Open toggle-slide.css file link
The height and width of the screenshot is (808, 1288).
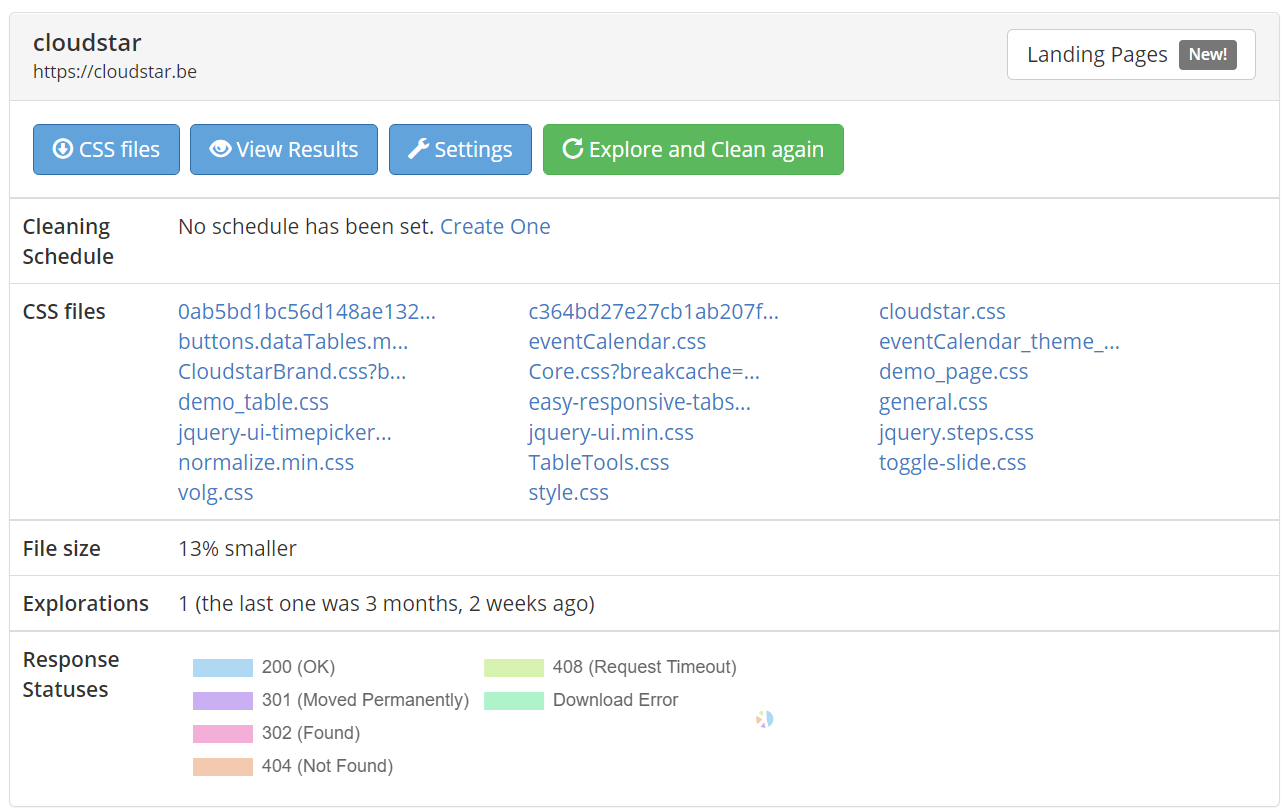(x=952, y=463)
